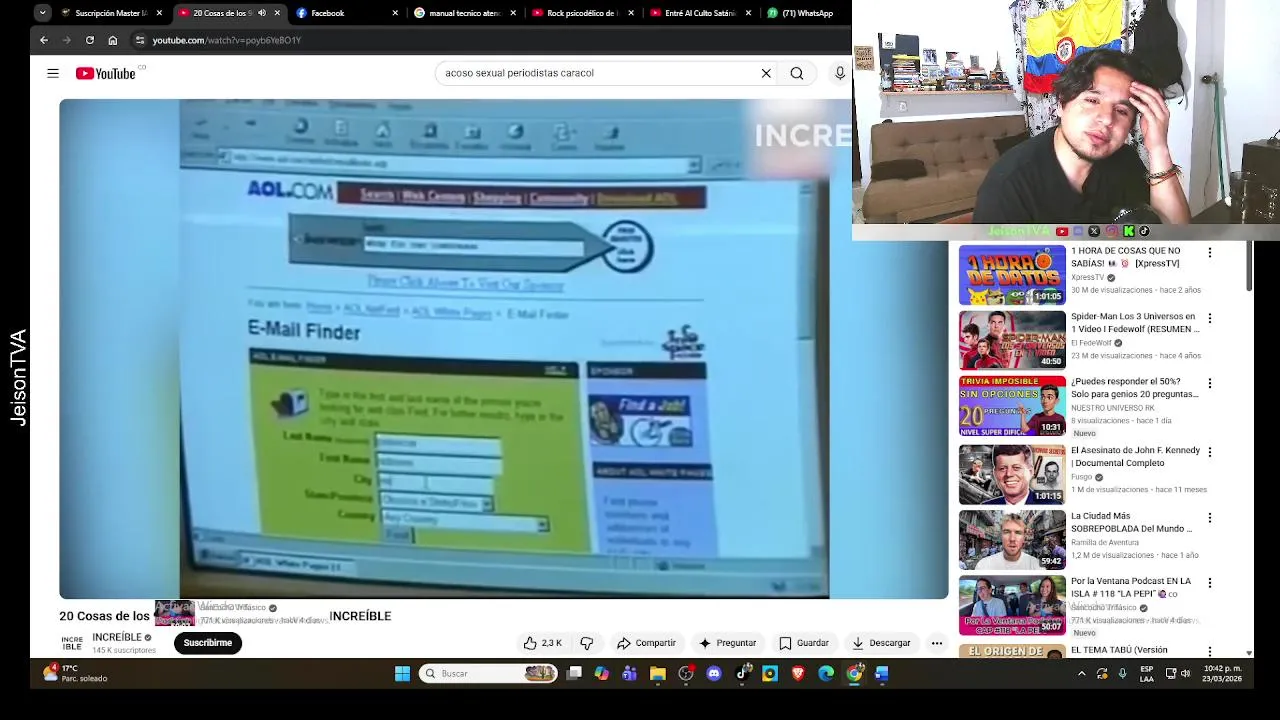Click the browser address bar URL

226,40
